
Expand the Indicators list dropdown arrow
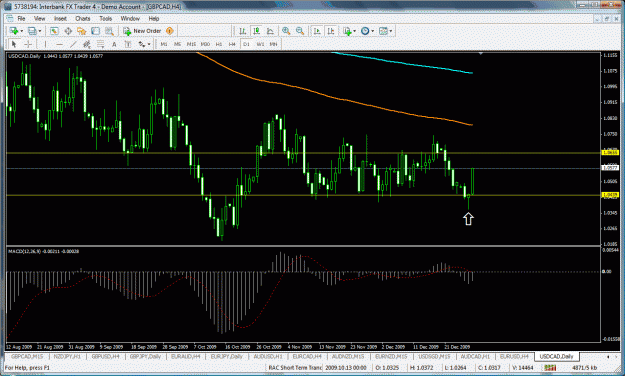click(x=354, y=31)
